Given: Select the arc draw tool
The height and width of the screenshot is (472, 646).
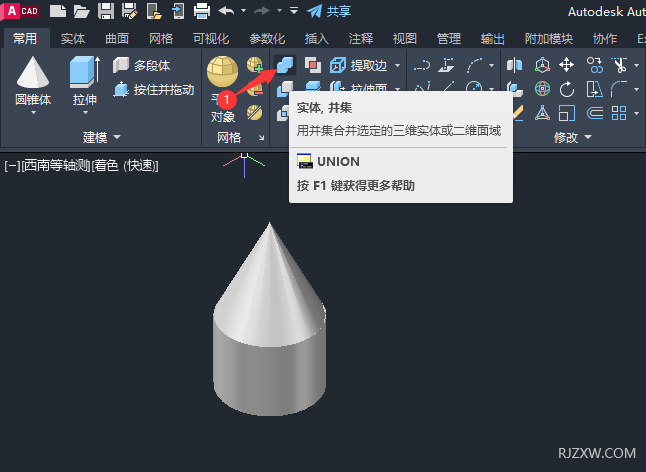Looking at the screenshot, I should (x=474, y=65).
